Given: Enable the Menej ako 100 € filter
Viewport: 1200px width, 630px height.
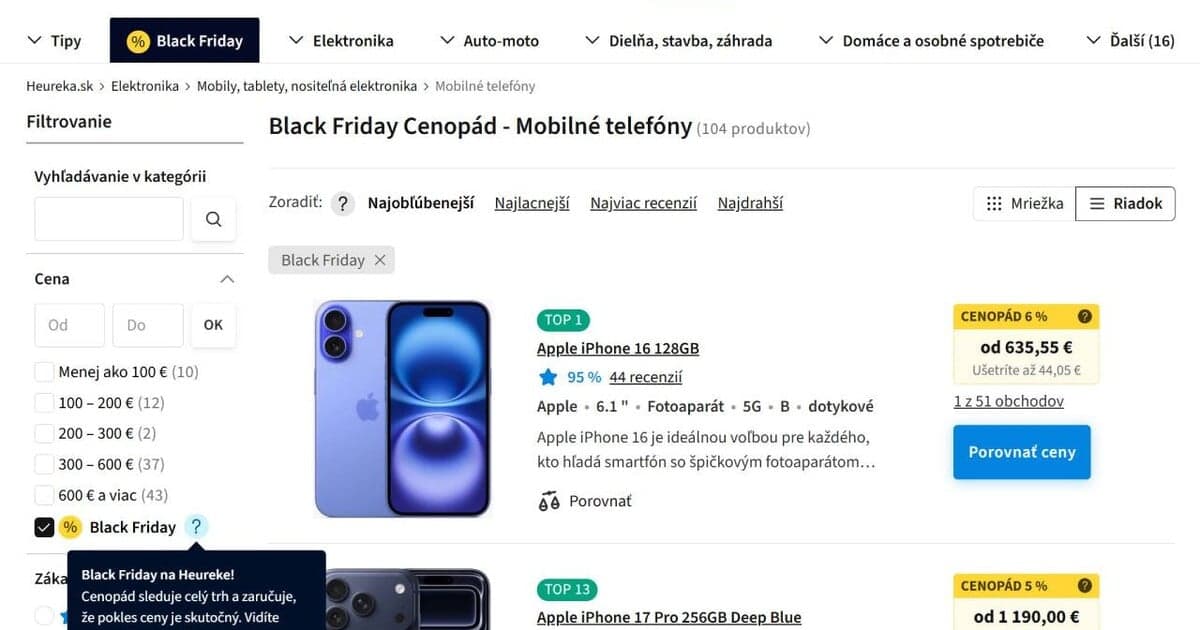Looking at the screenshot, I should (44, 371).
